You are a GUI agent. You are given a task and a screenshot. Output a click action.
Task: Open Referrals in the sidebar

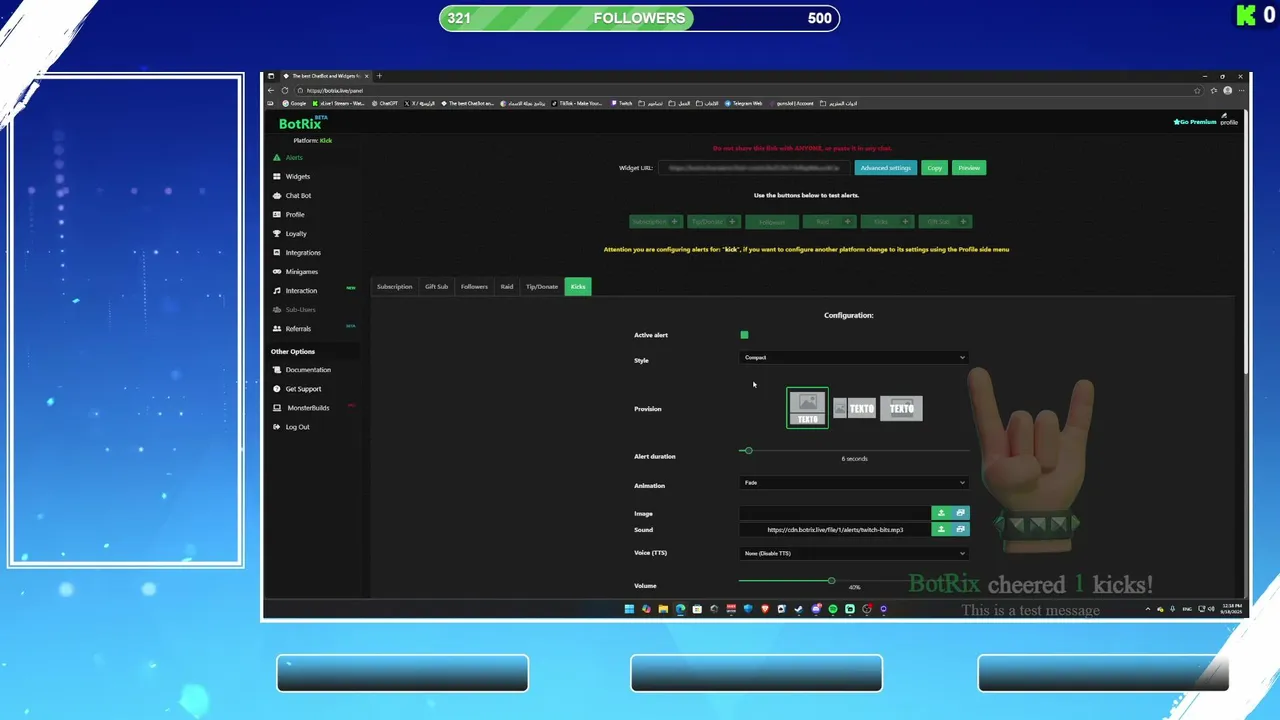[292, 328]
